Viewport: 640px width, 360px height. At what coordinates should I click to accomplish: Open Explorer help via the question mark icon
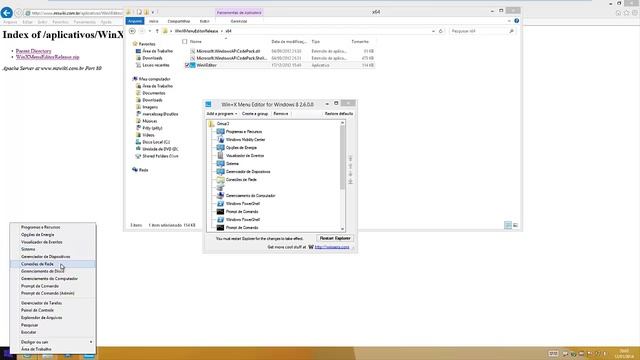coord(517,21)
